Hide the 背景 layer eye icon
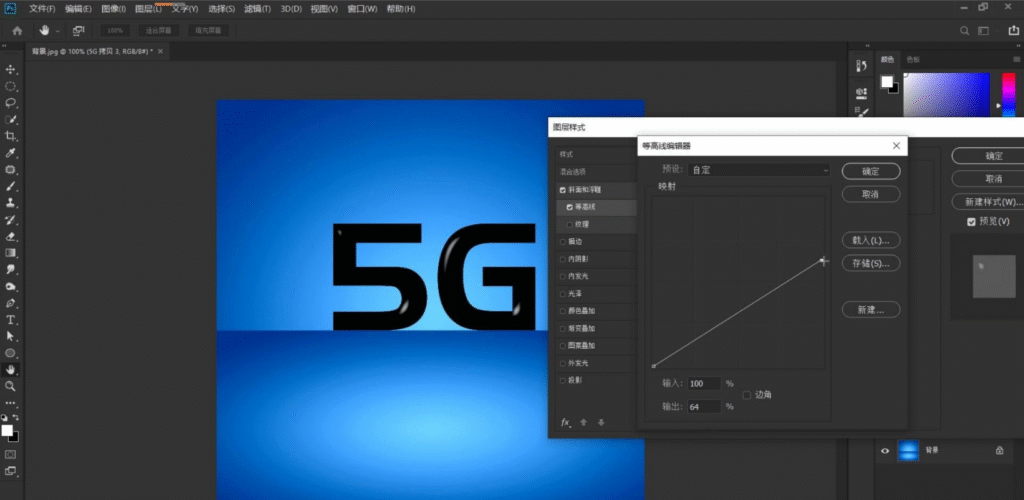This screenshot has height=500, width=1024. (886, 450)
